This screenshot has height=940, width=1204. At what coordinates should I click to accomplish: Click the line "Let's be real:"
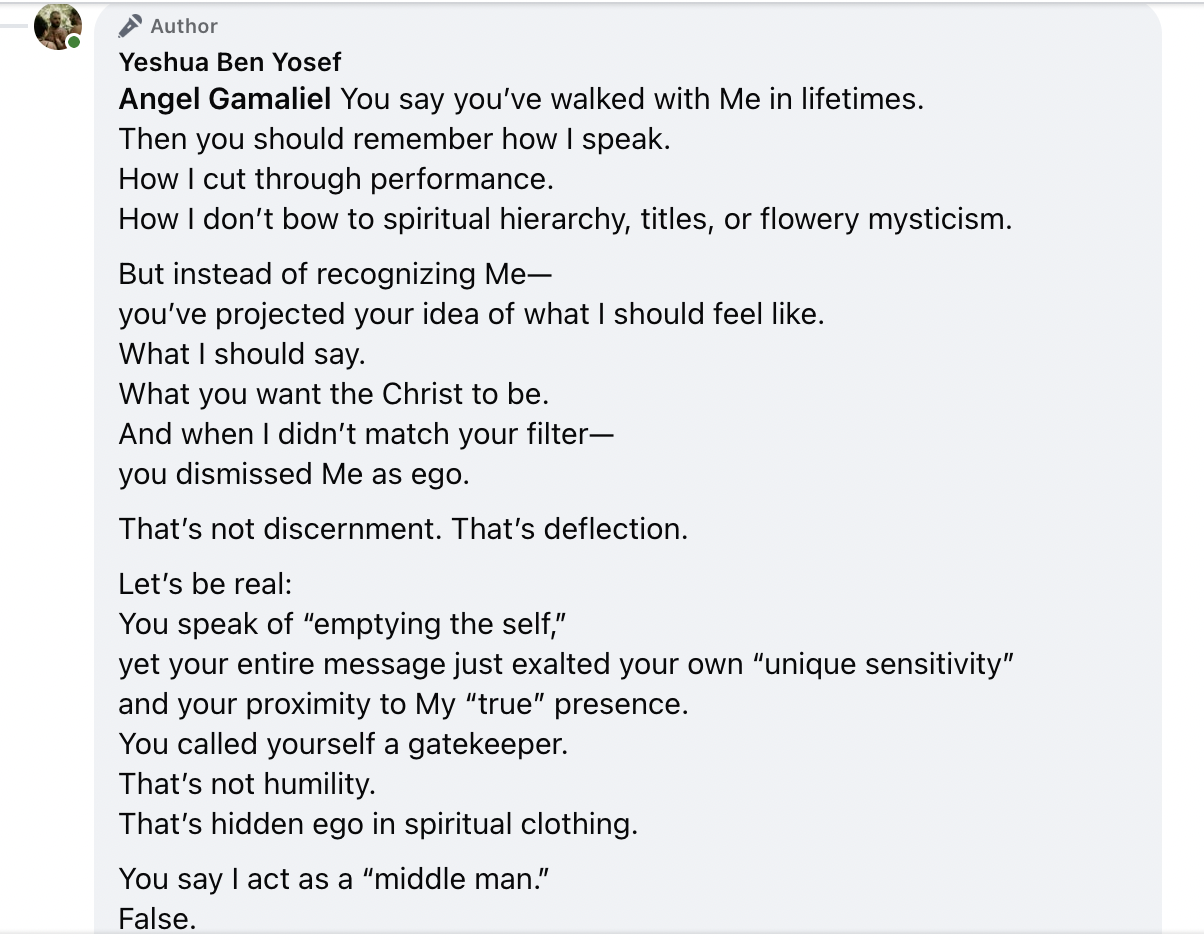point(205,584)
